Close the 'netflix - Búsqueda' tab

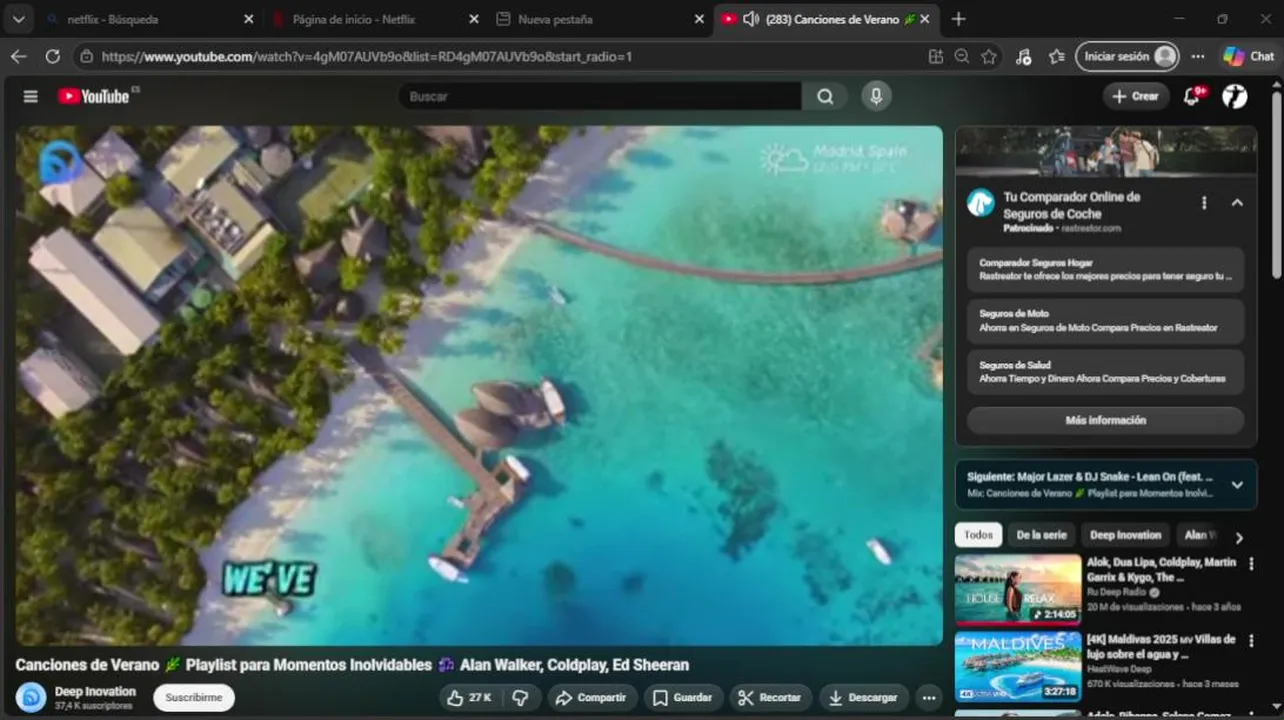pos(248,19)
